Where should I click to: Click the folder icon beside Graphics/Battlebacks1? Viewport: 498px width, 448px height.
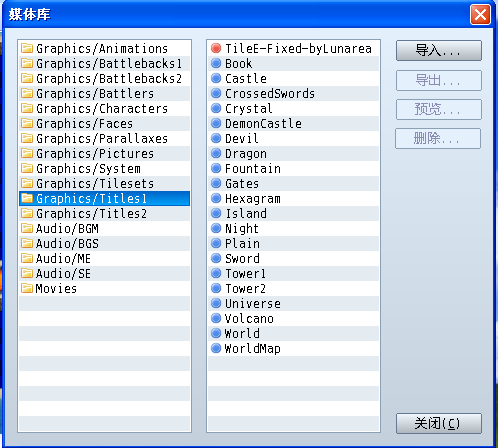point(27,63)
